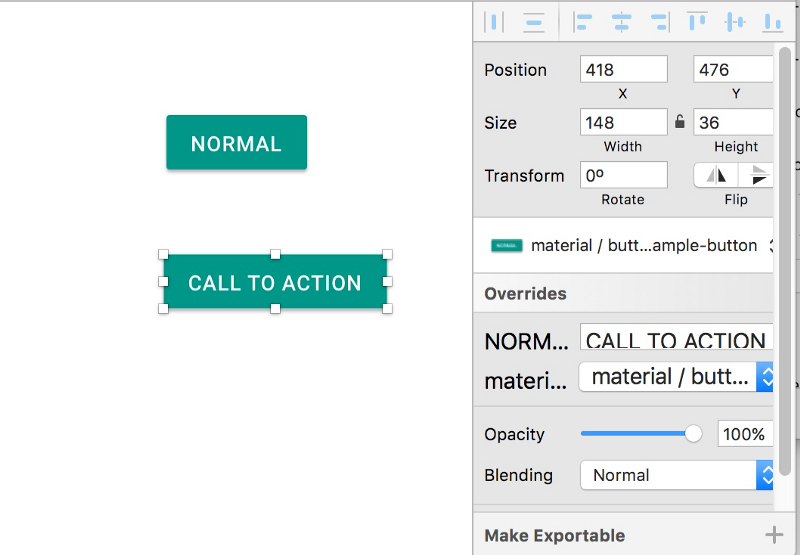Viewport: 800px width, 555px height.
Task: Flip the layer horizontally
Action: [x=717, y=175]
